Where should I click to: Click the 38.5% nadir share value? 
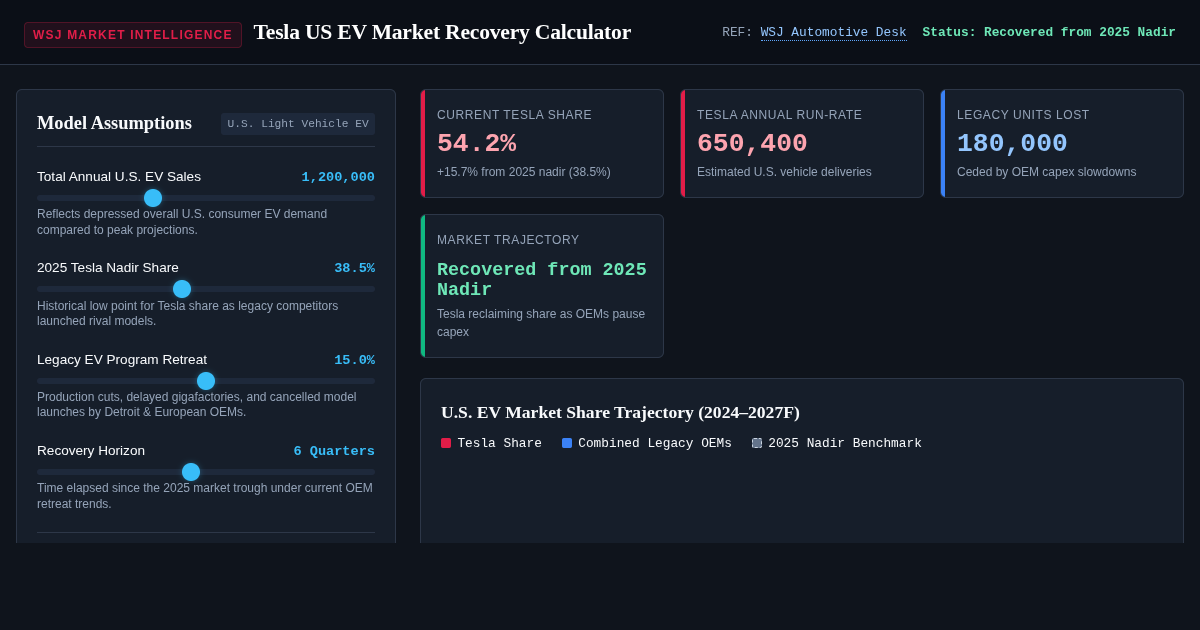(x=354, y=268)
